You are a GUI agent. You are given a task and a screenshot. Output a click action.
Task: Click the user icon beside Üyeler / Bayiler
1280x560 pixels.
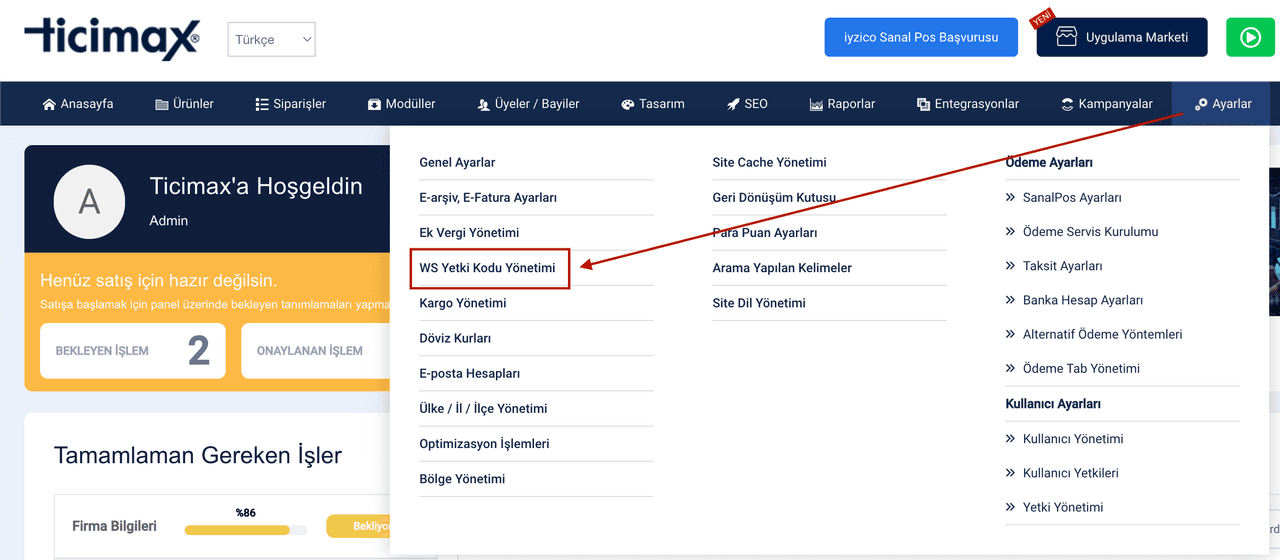(484, 104)
